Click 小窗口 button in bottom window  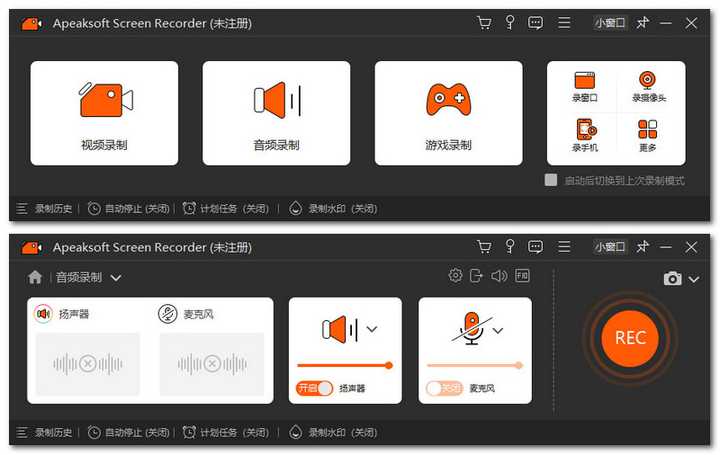pyautogui.click(x=610, y=247)
